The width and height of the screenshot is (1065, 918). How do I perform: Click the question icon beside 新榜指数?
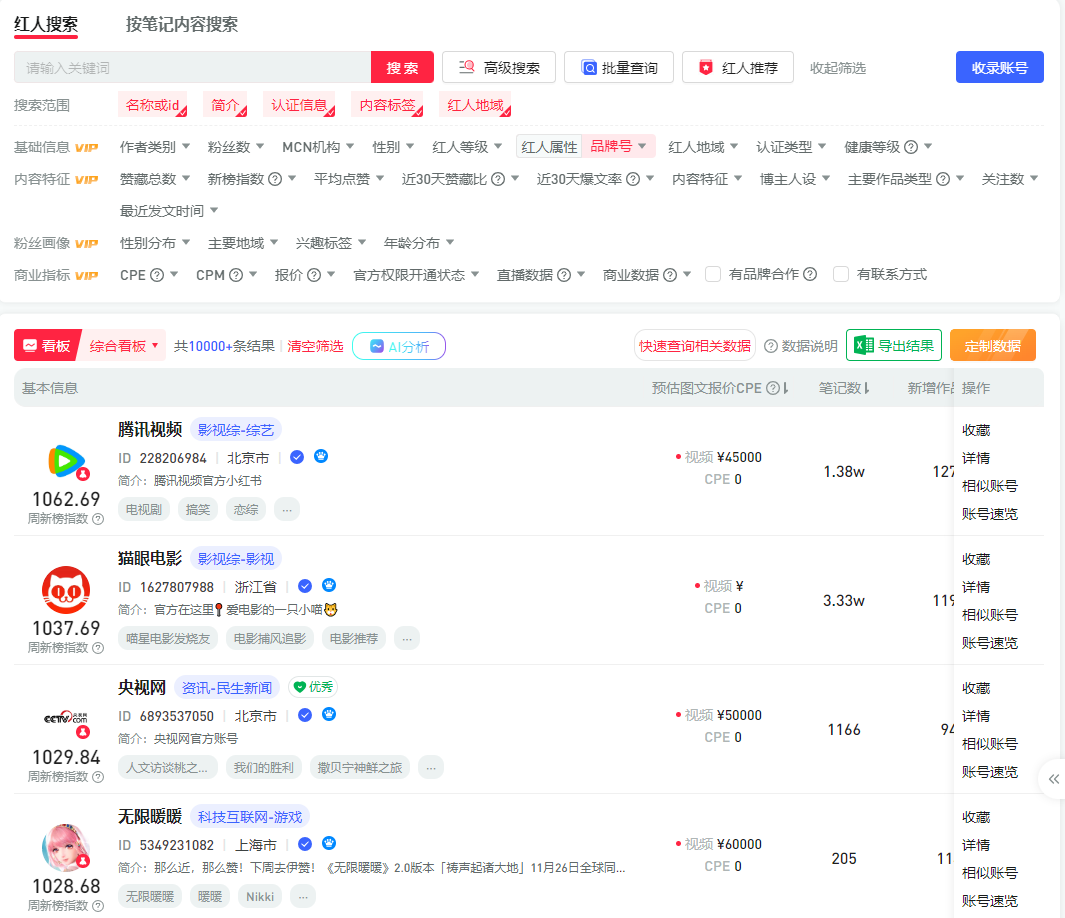coord(275,179)
